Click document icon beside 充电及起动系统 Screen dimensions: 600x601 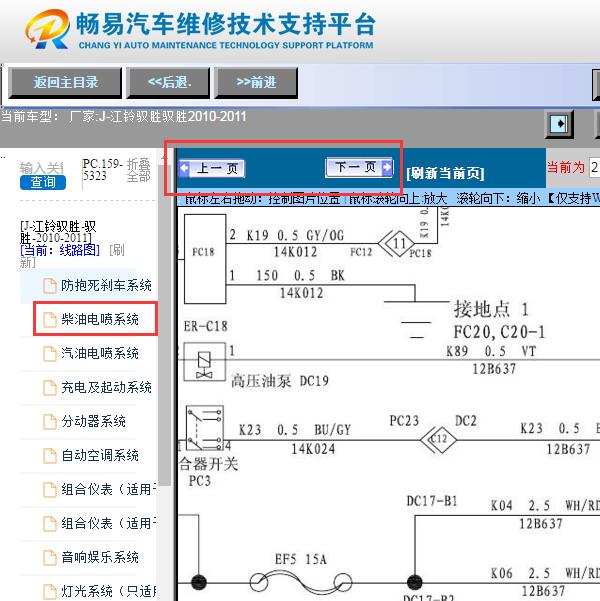(x=50, y=388)
